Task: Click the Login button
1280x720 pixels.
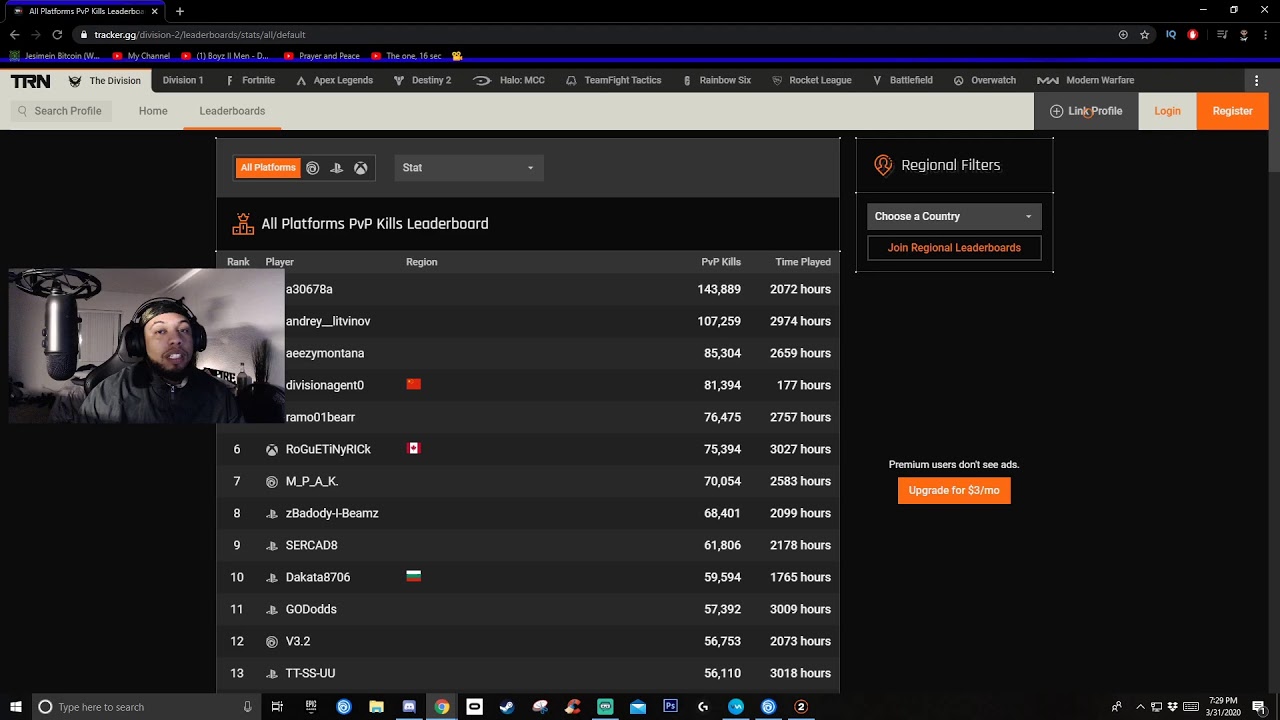Action: click(1167, 111)
